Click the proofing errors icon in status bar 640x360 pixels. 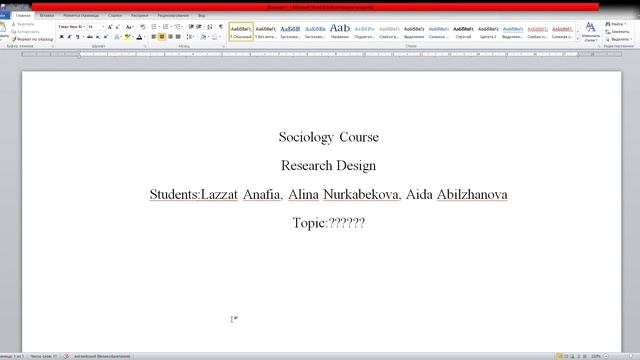click(x=66, y=356)
